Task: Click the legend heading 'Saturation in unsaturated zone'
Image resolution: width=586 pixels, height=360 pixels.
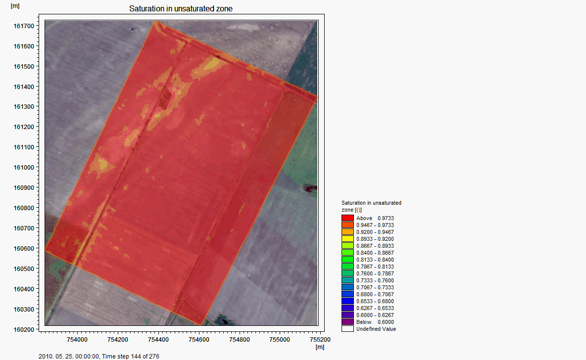Action: pos(371,206)
